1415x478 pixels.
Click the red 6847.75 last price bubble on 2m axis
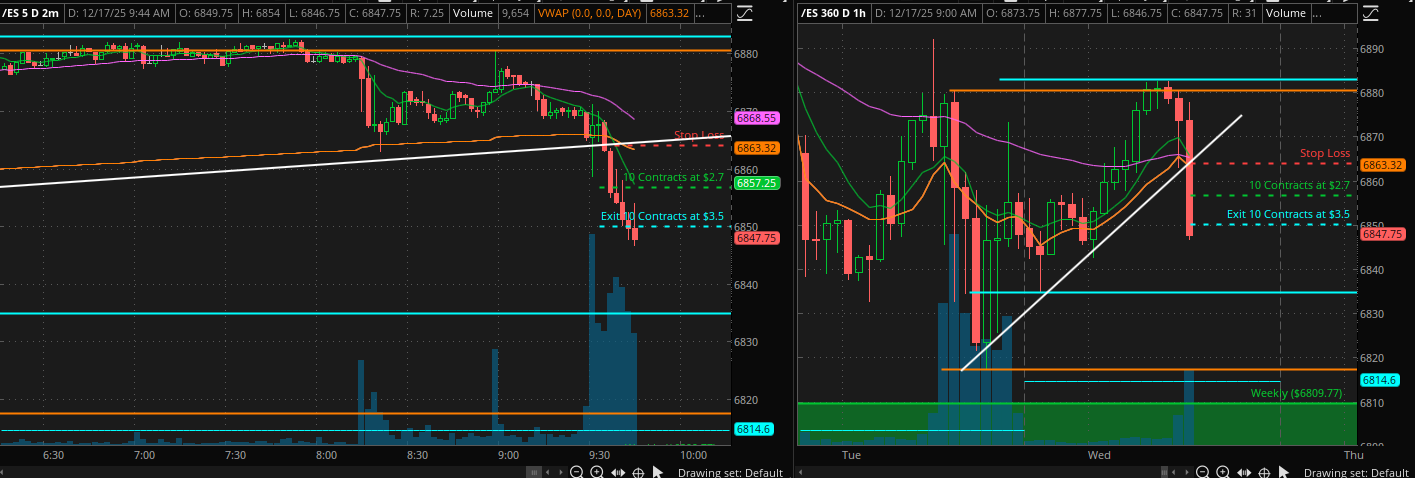pos(756,238)
